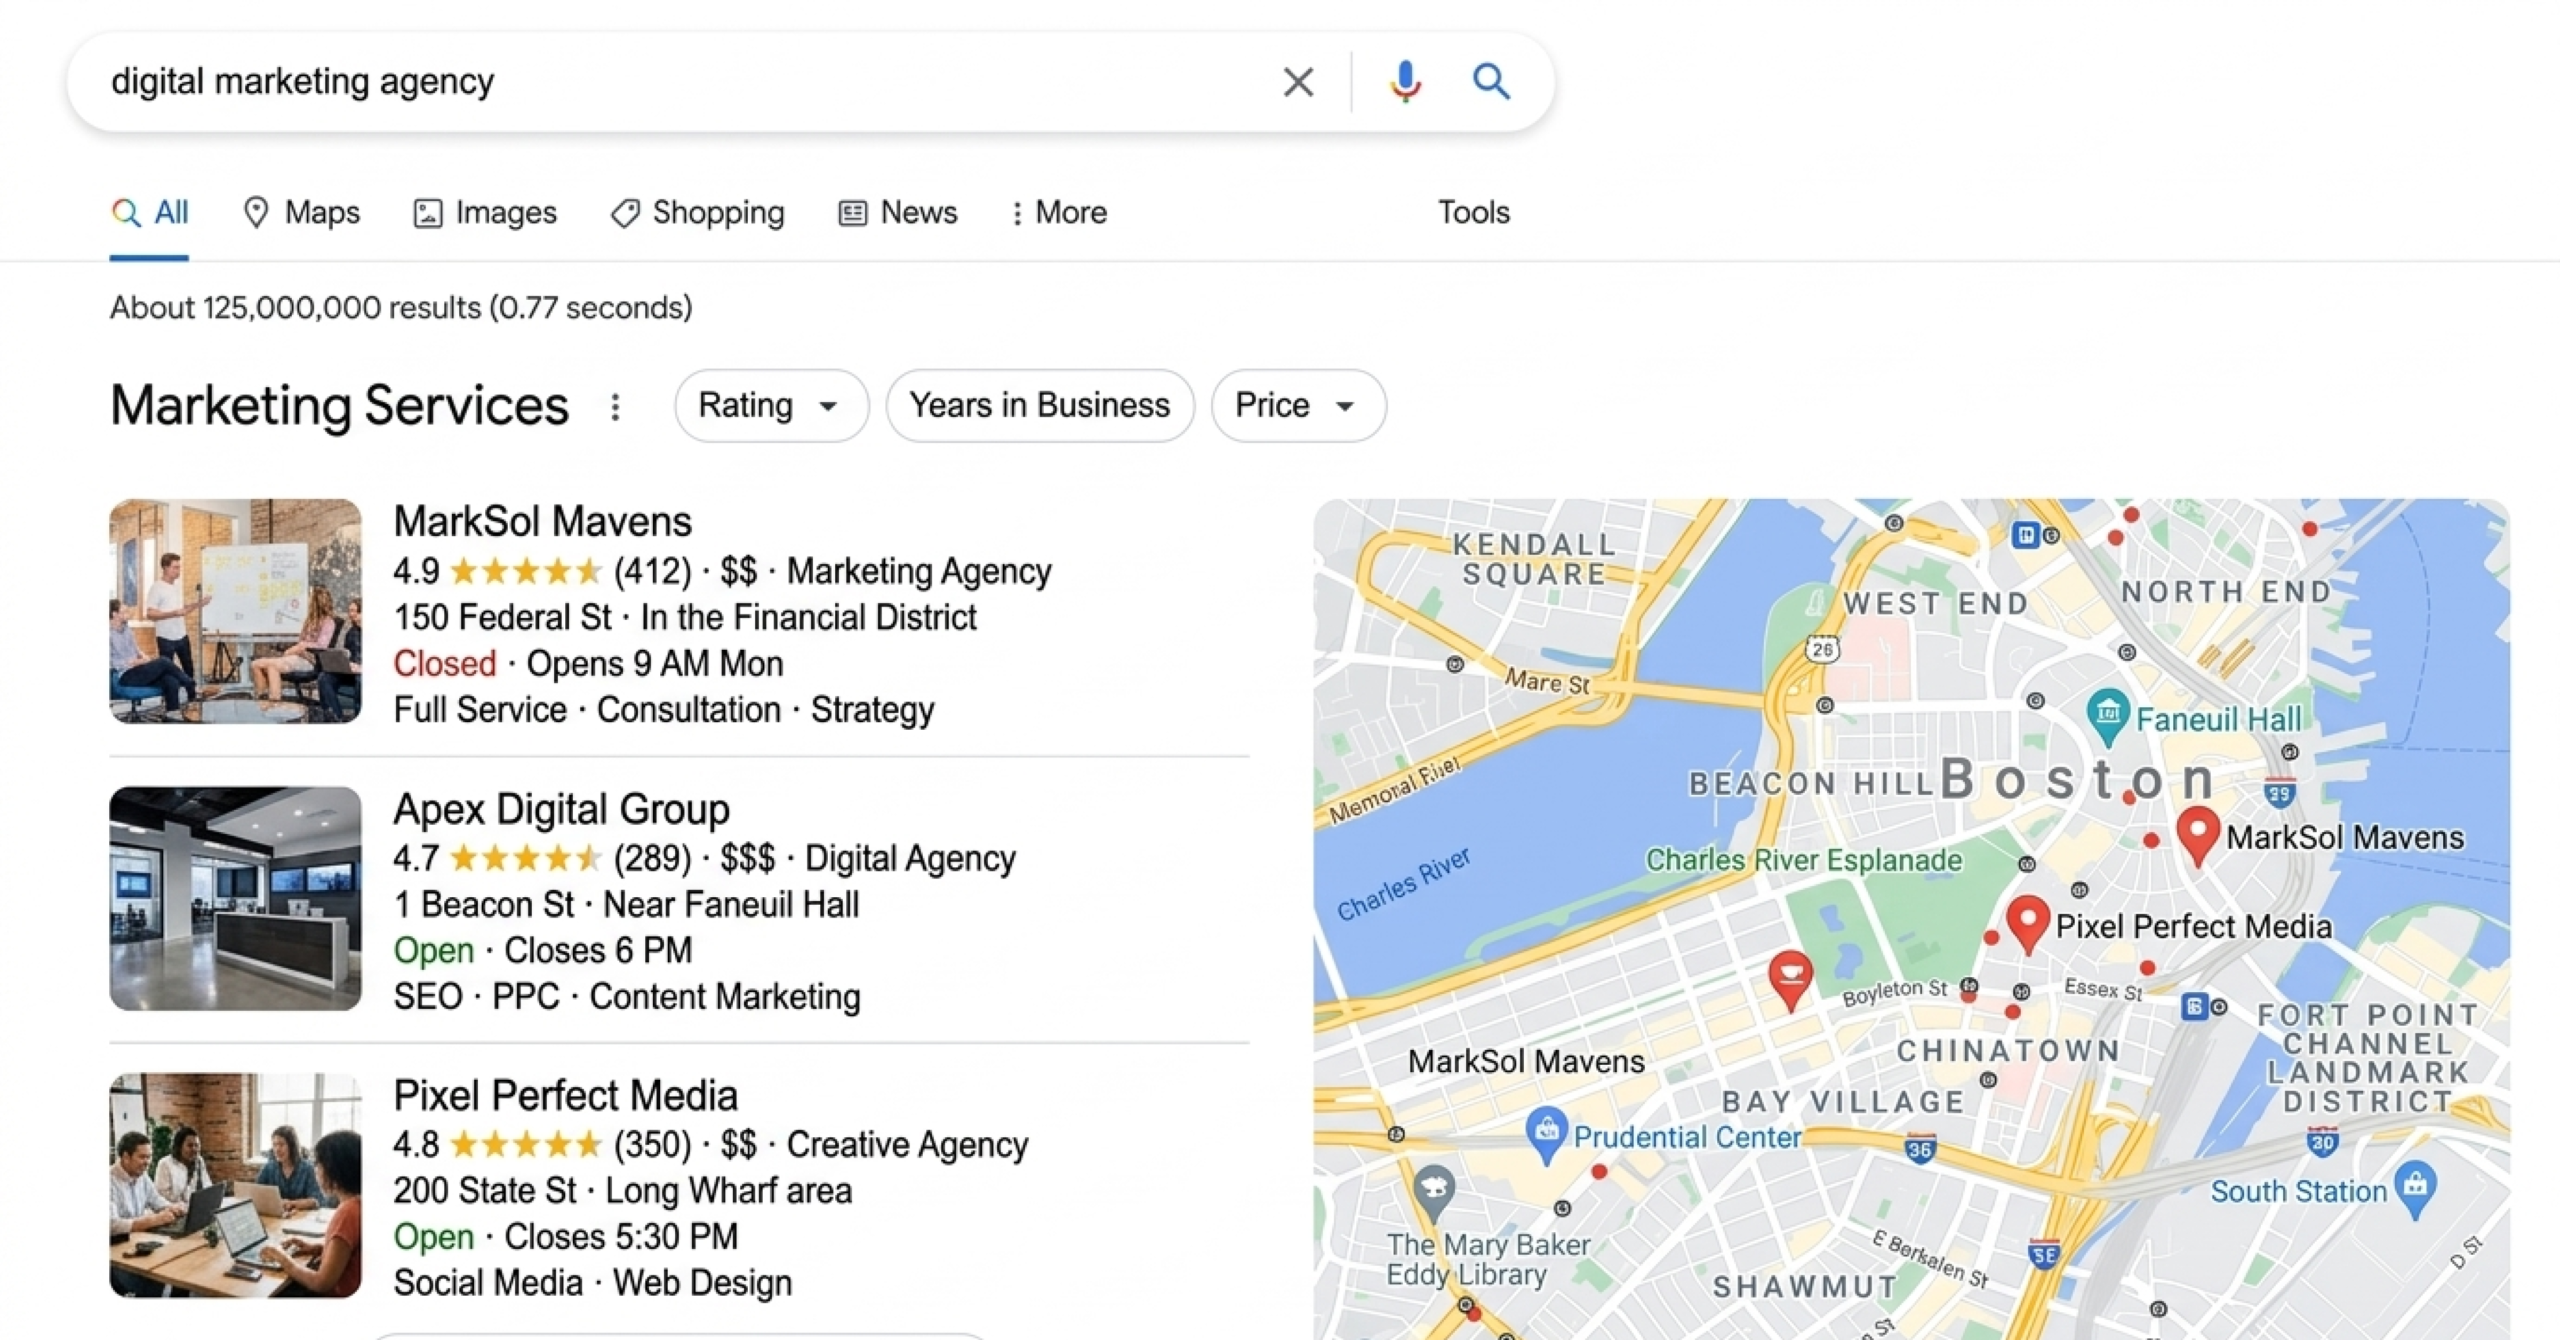Open the More search categories menu
Image resolution: width=2560 pixels, height=1340 pixels.
coord(1059,212)
